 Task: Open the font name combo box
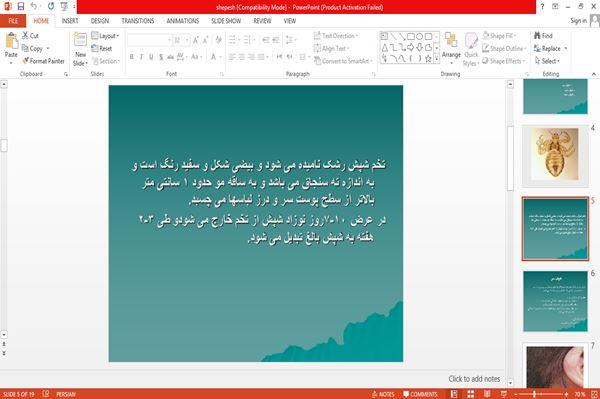(x=149, y=40)
